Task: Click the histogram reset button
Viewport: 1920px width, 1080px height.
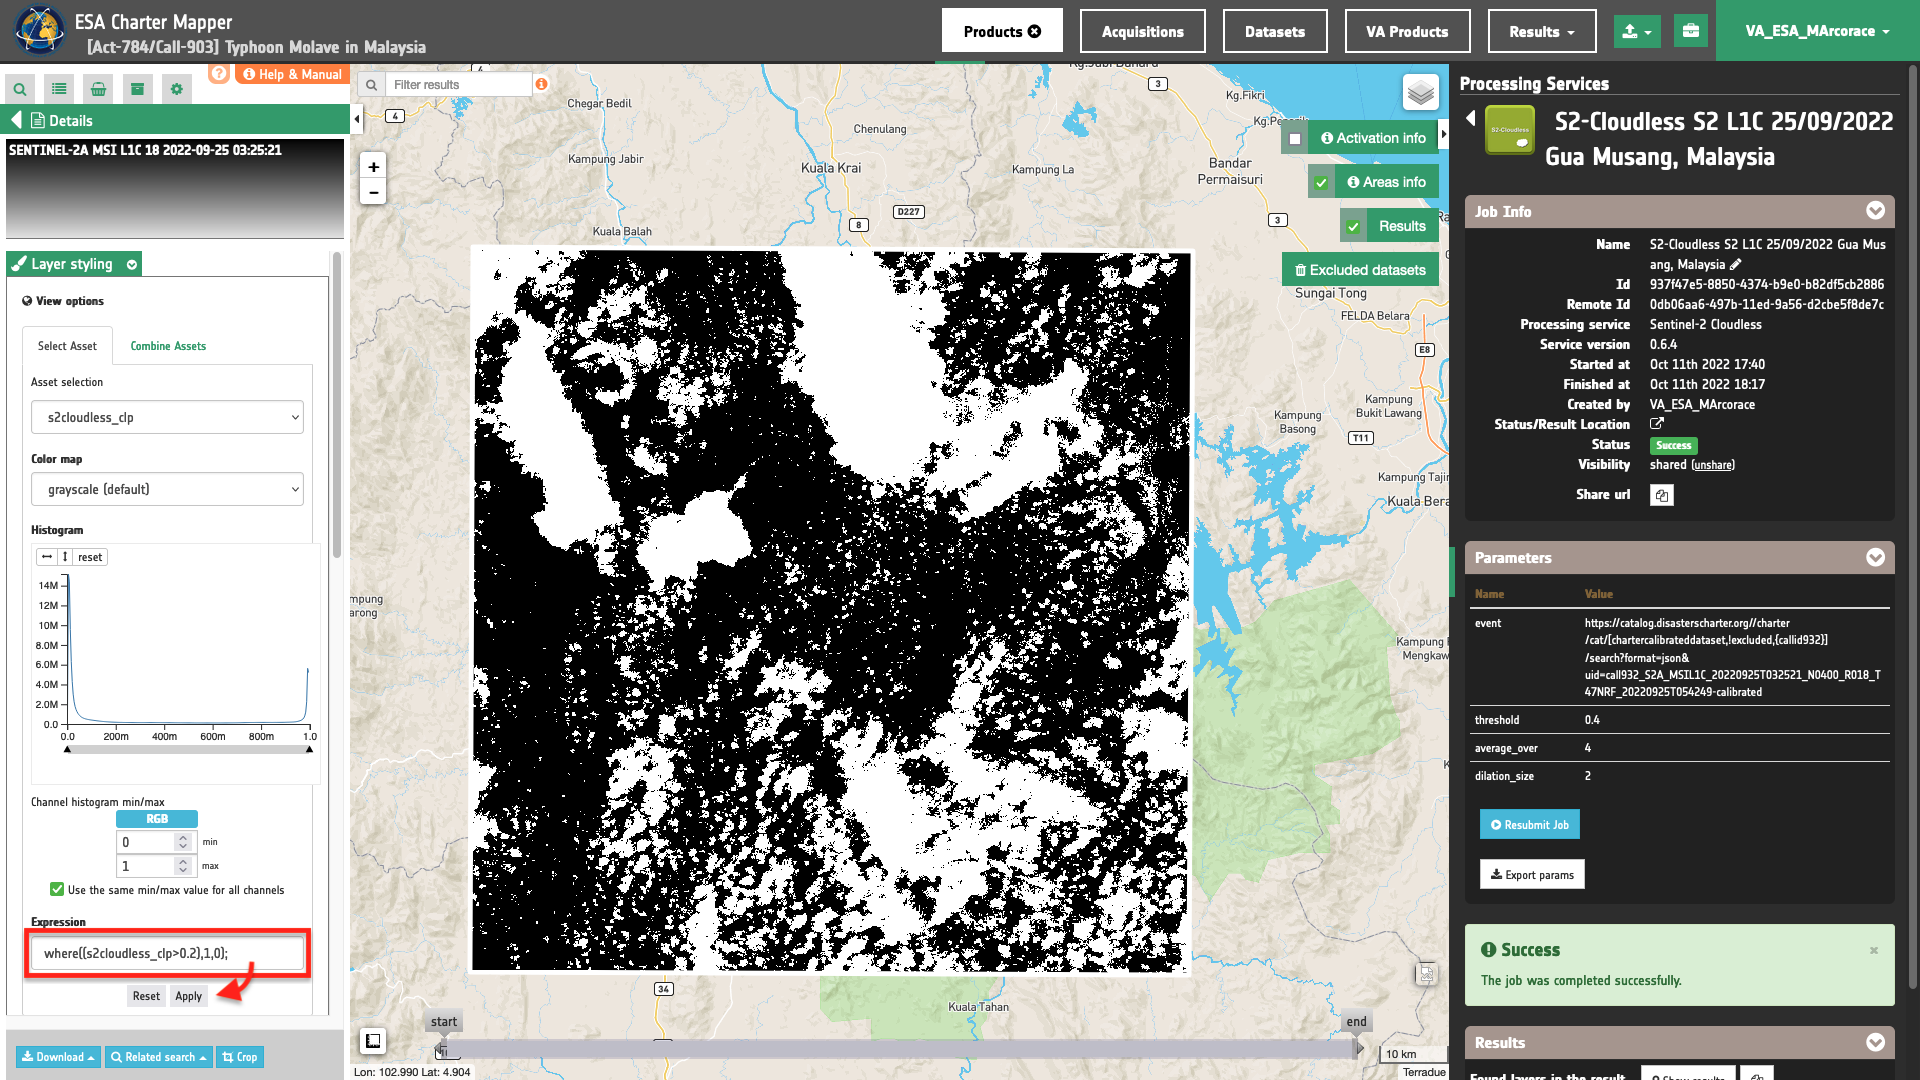Action: 90,557
